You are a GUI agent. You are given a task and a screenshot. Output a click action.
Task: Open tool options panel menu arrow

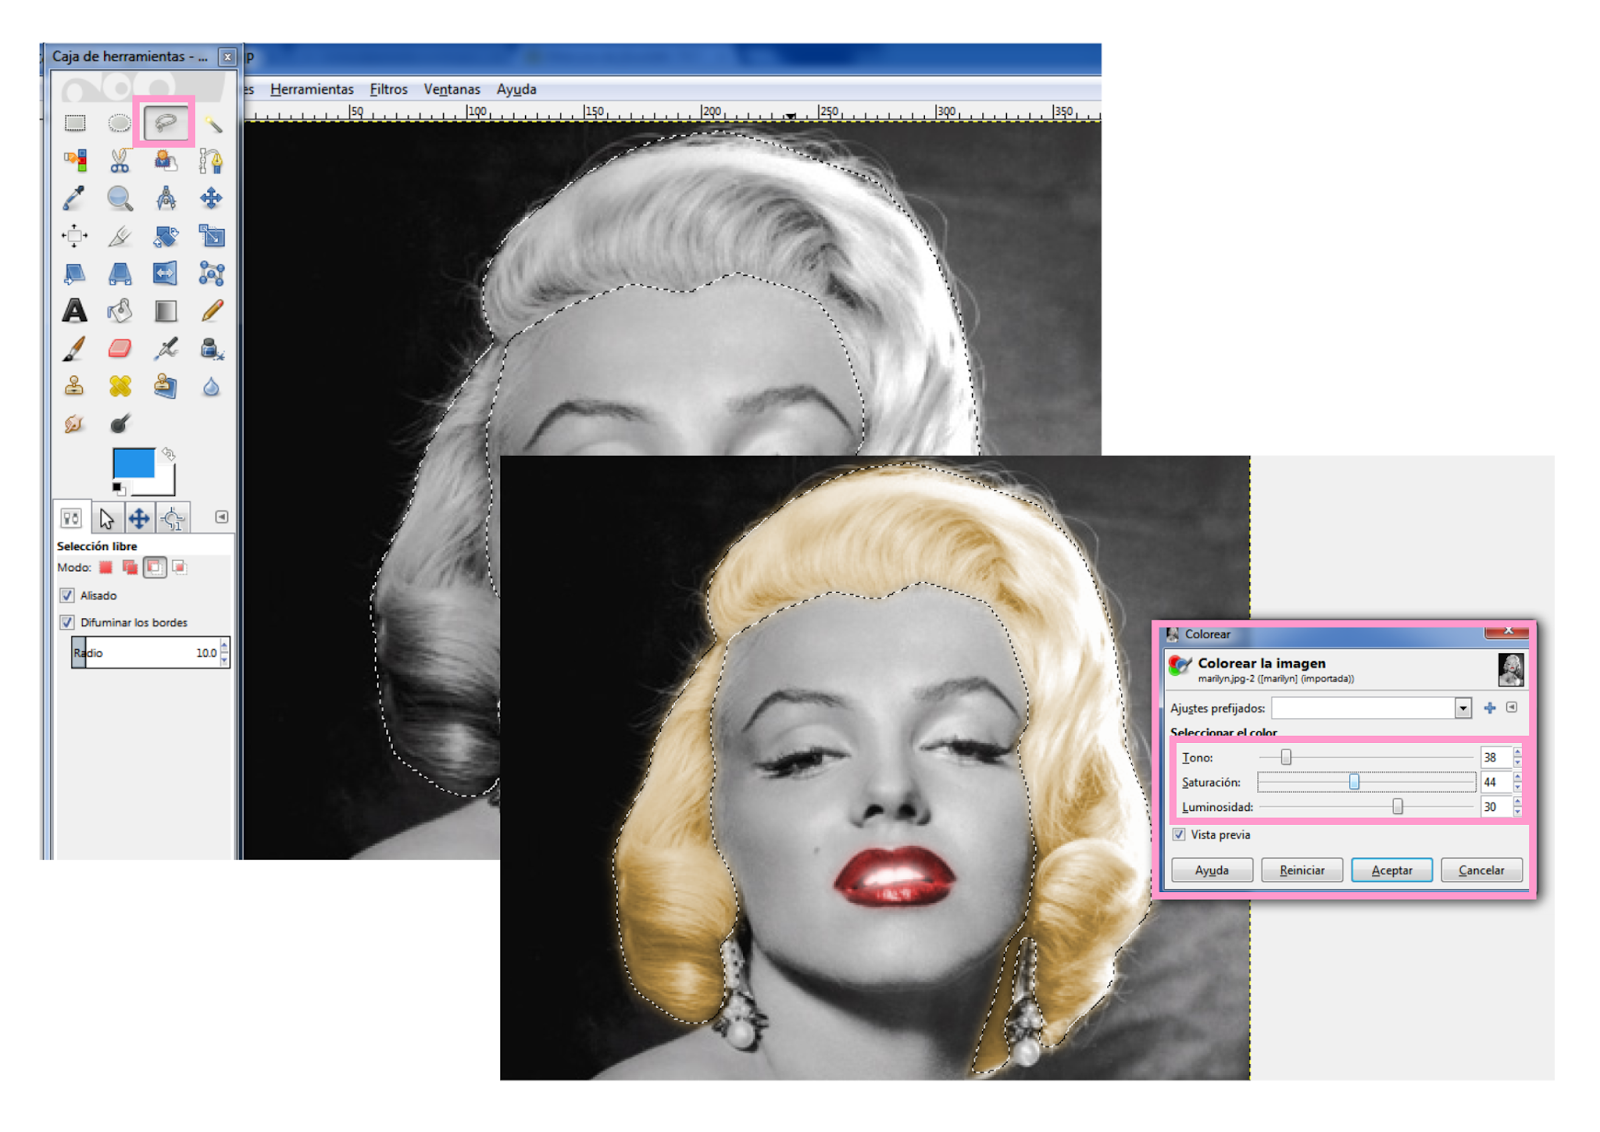222,517
